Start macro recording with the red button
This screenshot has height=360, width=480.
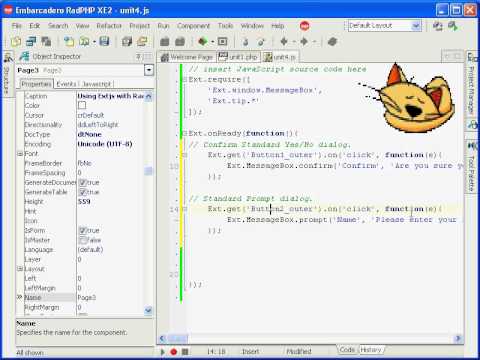(174, 351)
